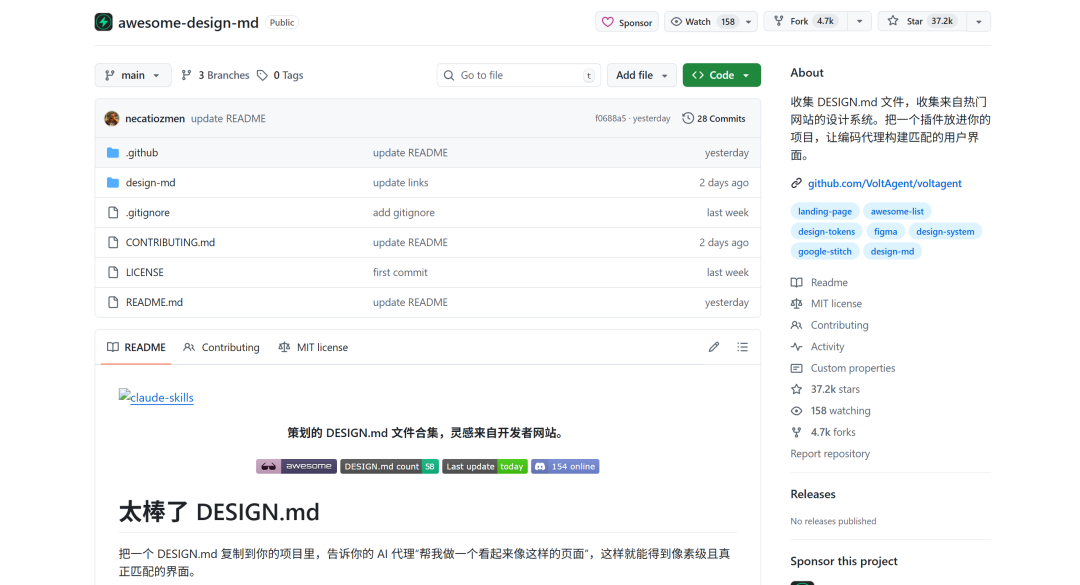This screenshot has width=1080, height=585.
Task: Open the sidebar MIT license link
Action: coord(827,304)
